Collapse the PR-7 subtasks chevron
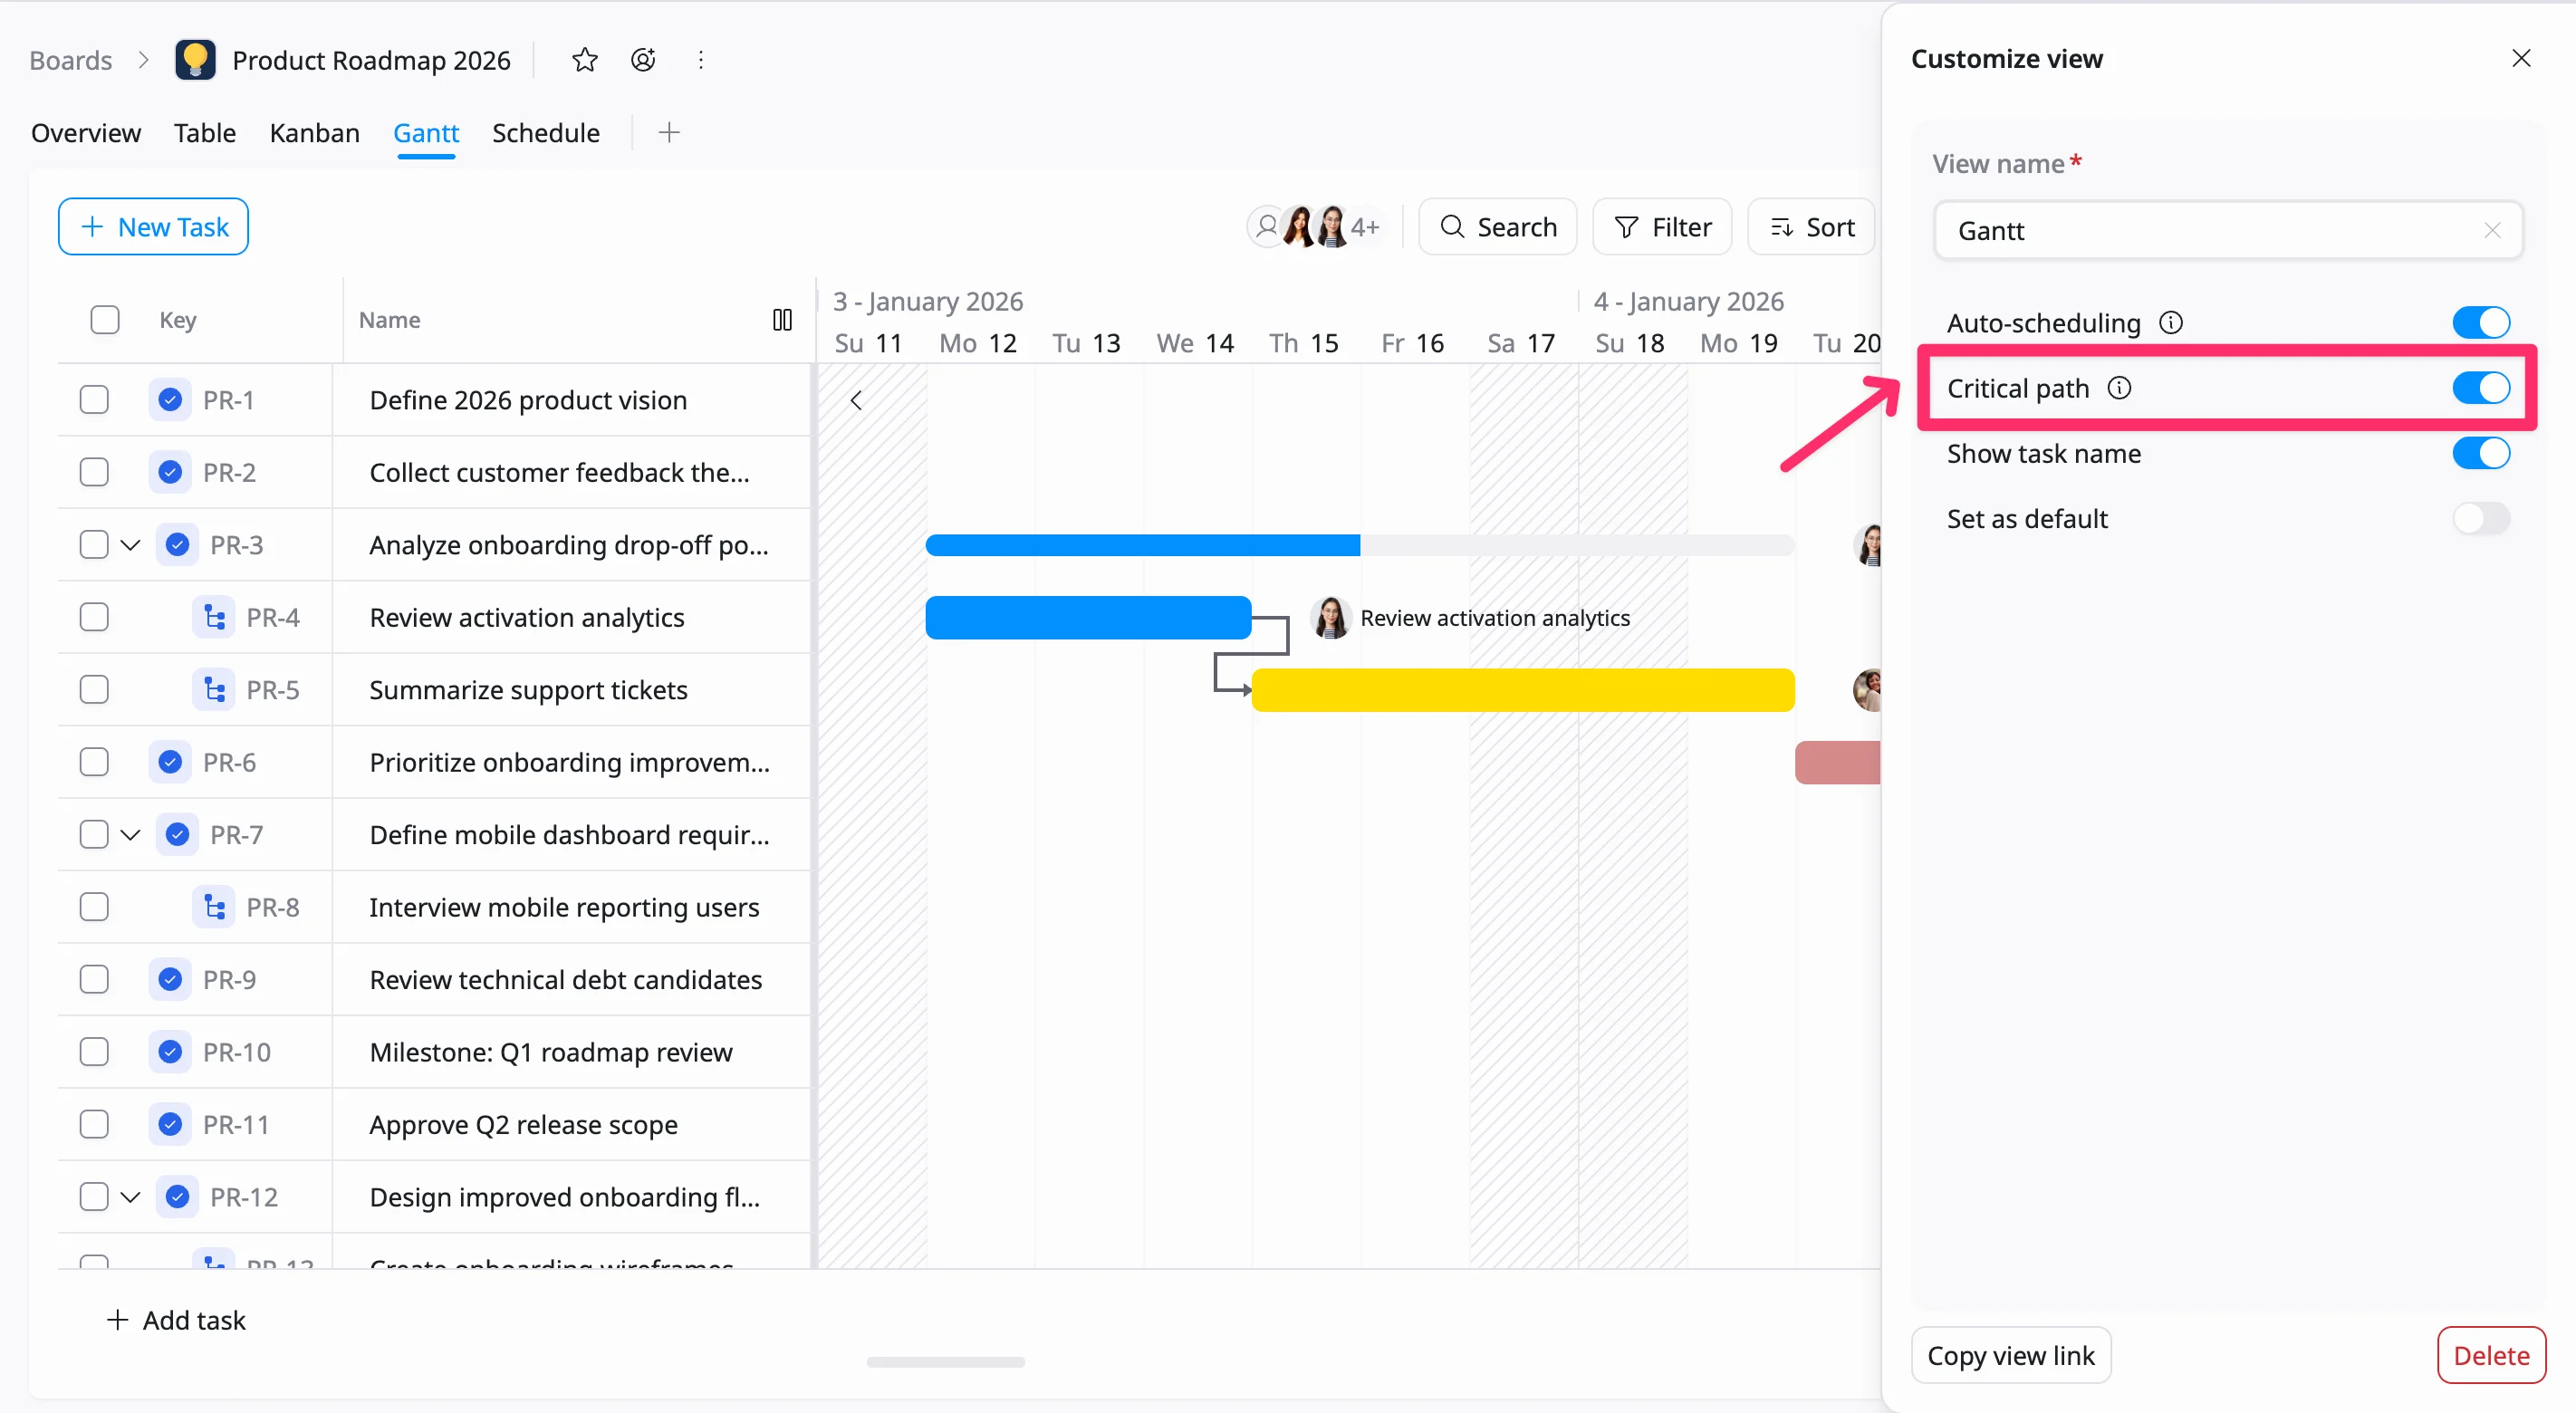Viewport: 2576px width, 1413px height. pyautogui.click(x=130, y=835)
